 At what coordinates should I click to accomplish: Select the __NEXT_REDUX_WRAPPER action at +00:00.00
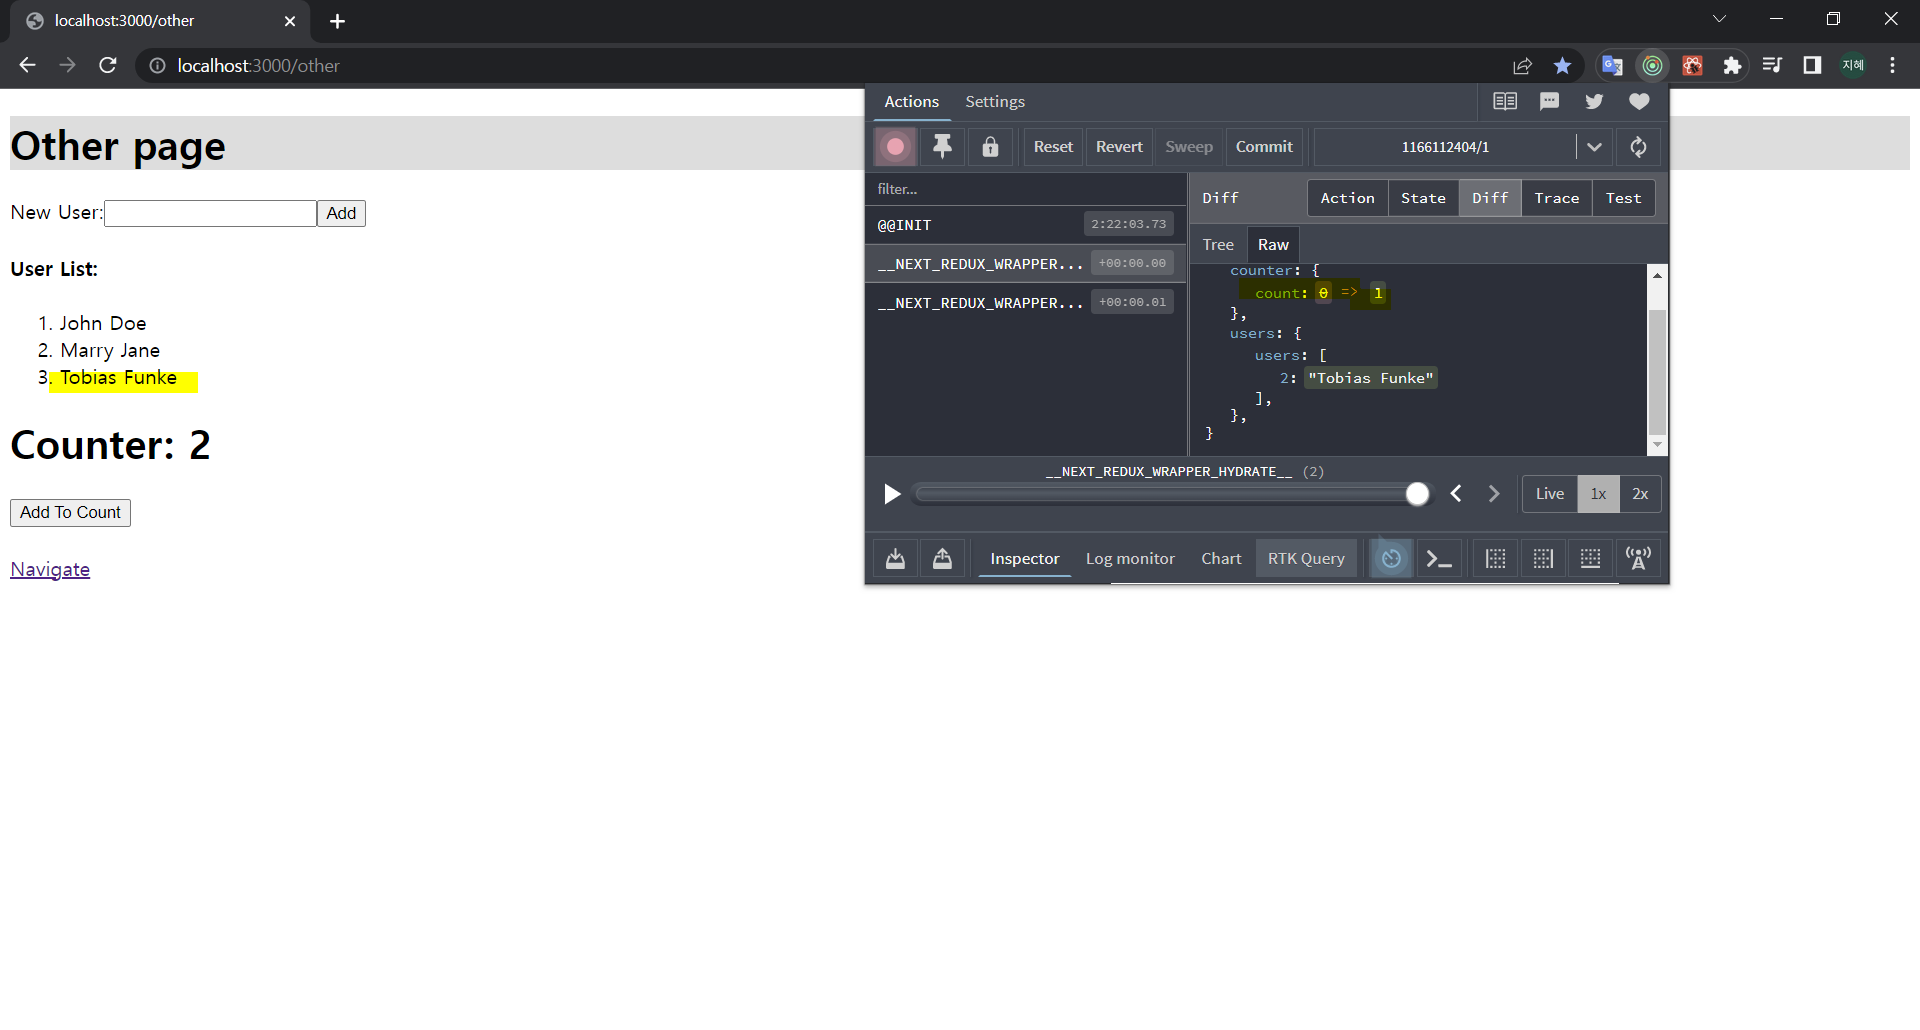(1026, 264)
